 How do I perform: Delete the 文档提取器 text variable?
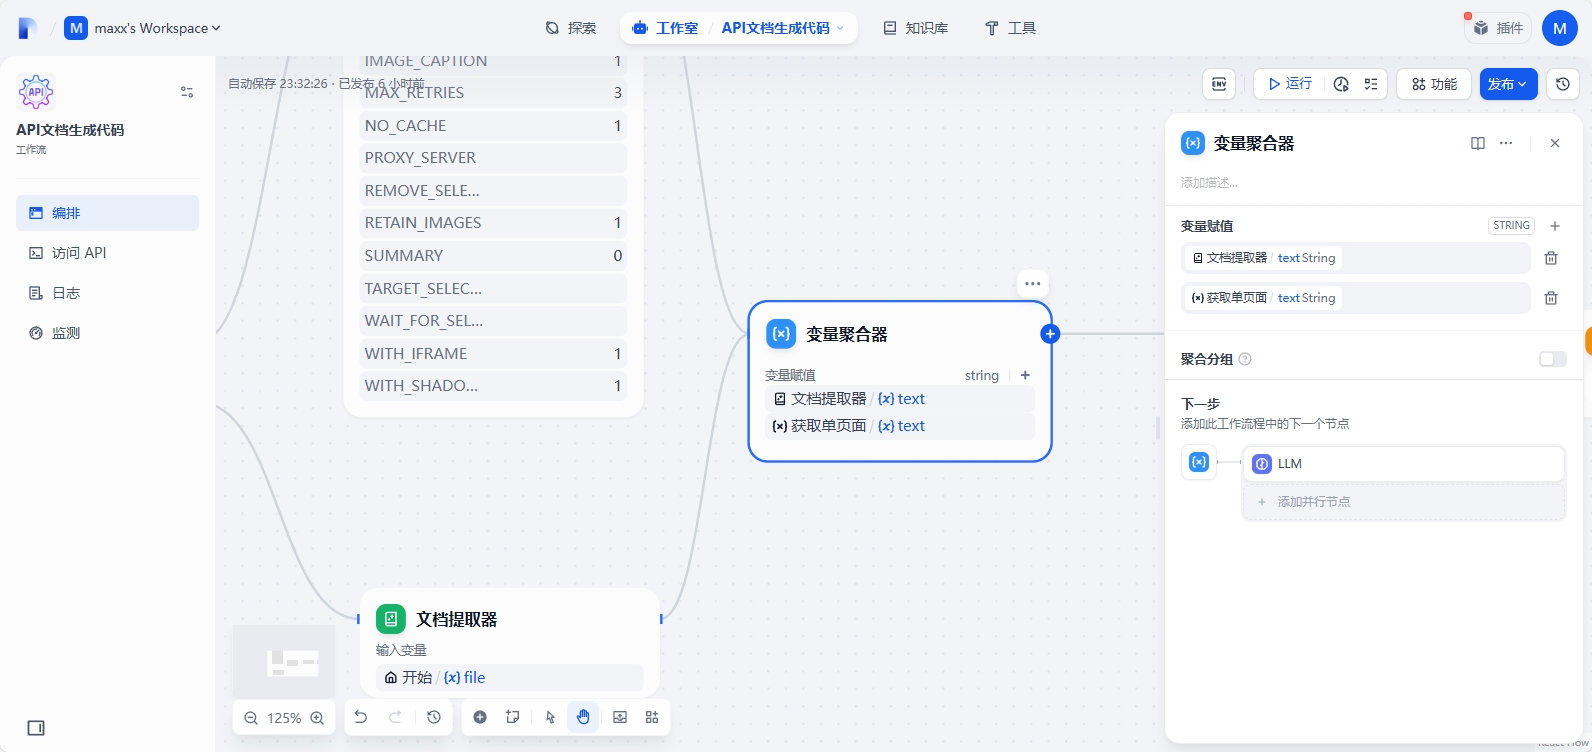click(1551, 258)
